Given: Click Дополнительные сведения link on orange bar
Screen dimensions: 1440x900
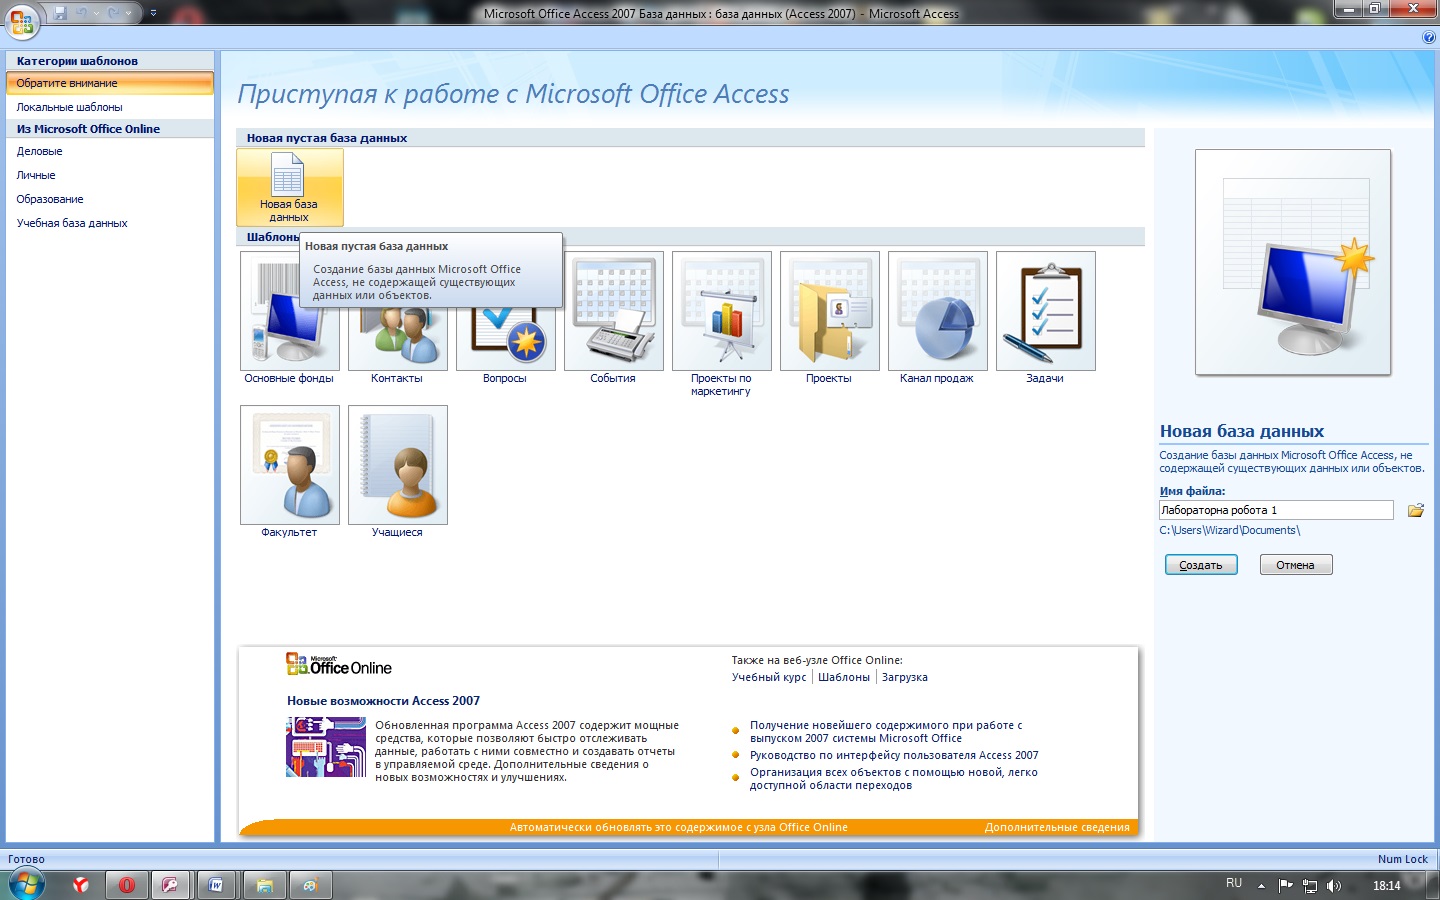Looking at the screenshot, I should click(1057, 827).
